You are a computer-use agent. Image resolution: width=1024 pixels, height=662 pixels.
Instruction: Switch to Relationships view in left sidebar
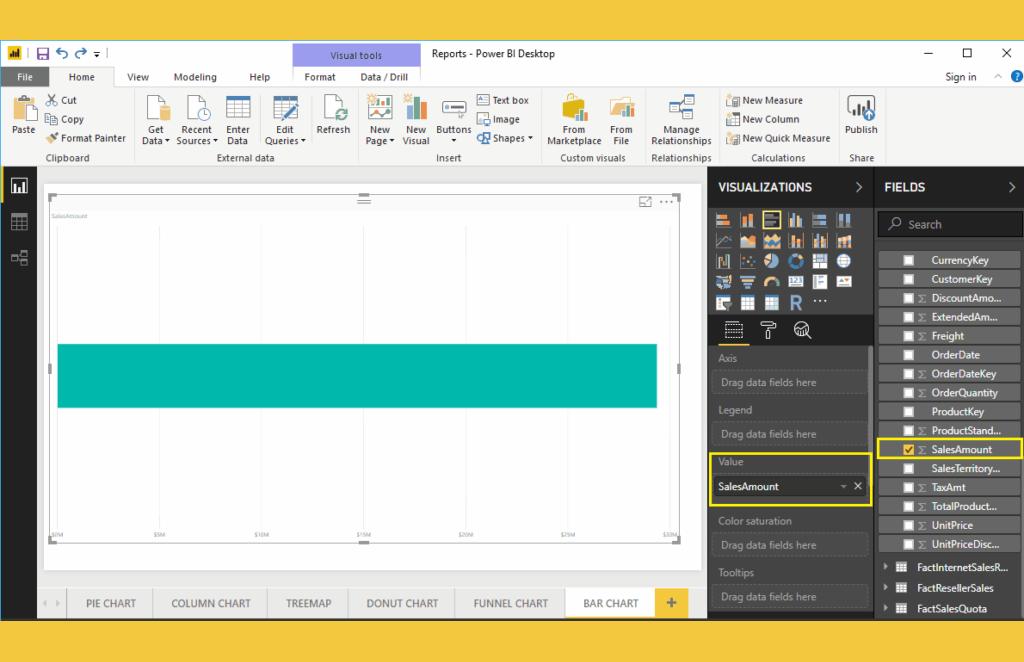click(x=19, y=257)
